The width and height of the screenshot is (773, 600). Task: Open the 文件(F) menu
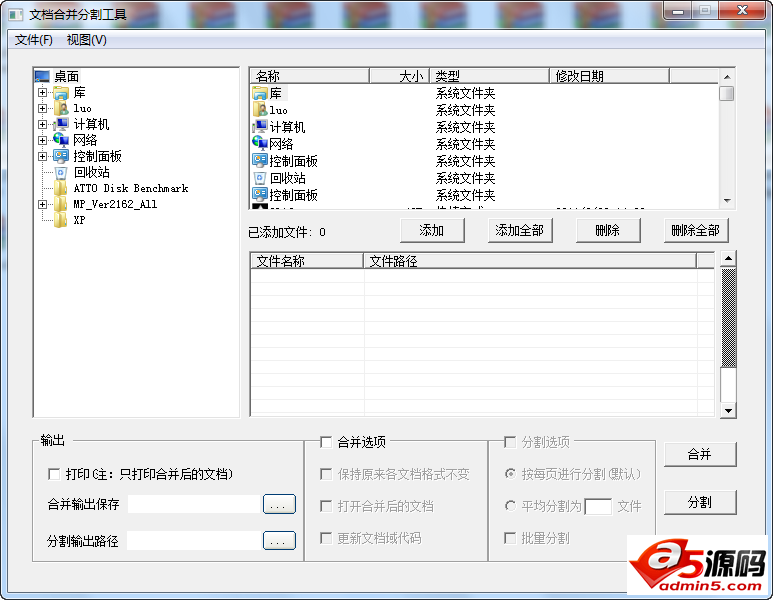pyautogui.click(x=34, y=40)
